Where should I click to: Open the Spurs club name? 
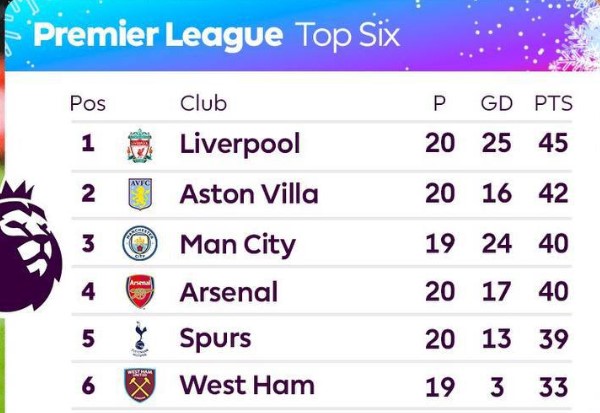[217, 340]
